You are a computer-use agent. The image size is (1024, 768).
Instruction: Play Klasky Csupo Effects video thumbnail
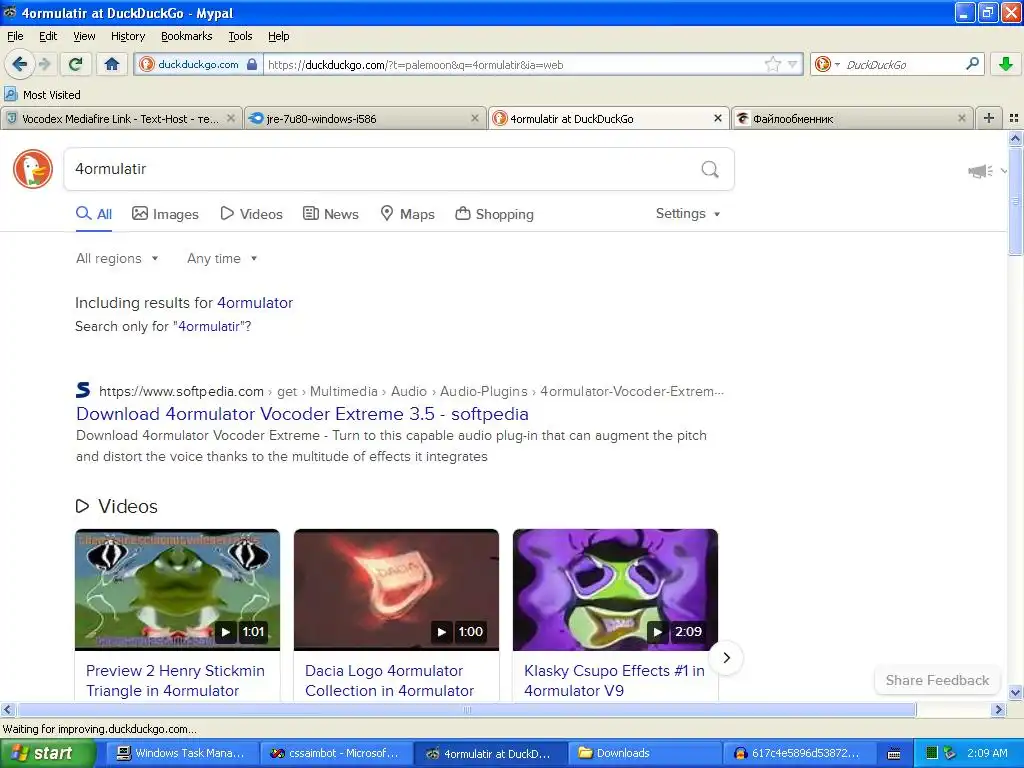coord(615,590)
